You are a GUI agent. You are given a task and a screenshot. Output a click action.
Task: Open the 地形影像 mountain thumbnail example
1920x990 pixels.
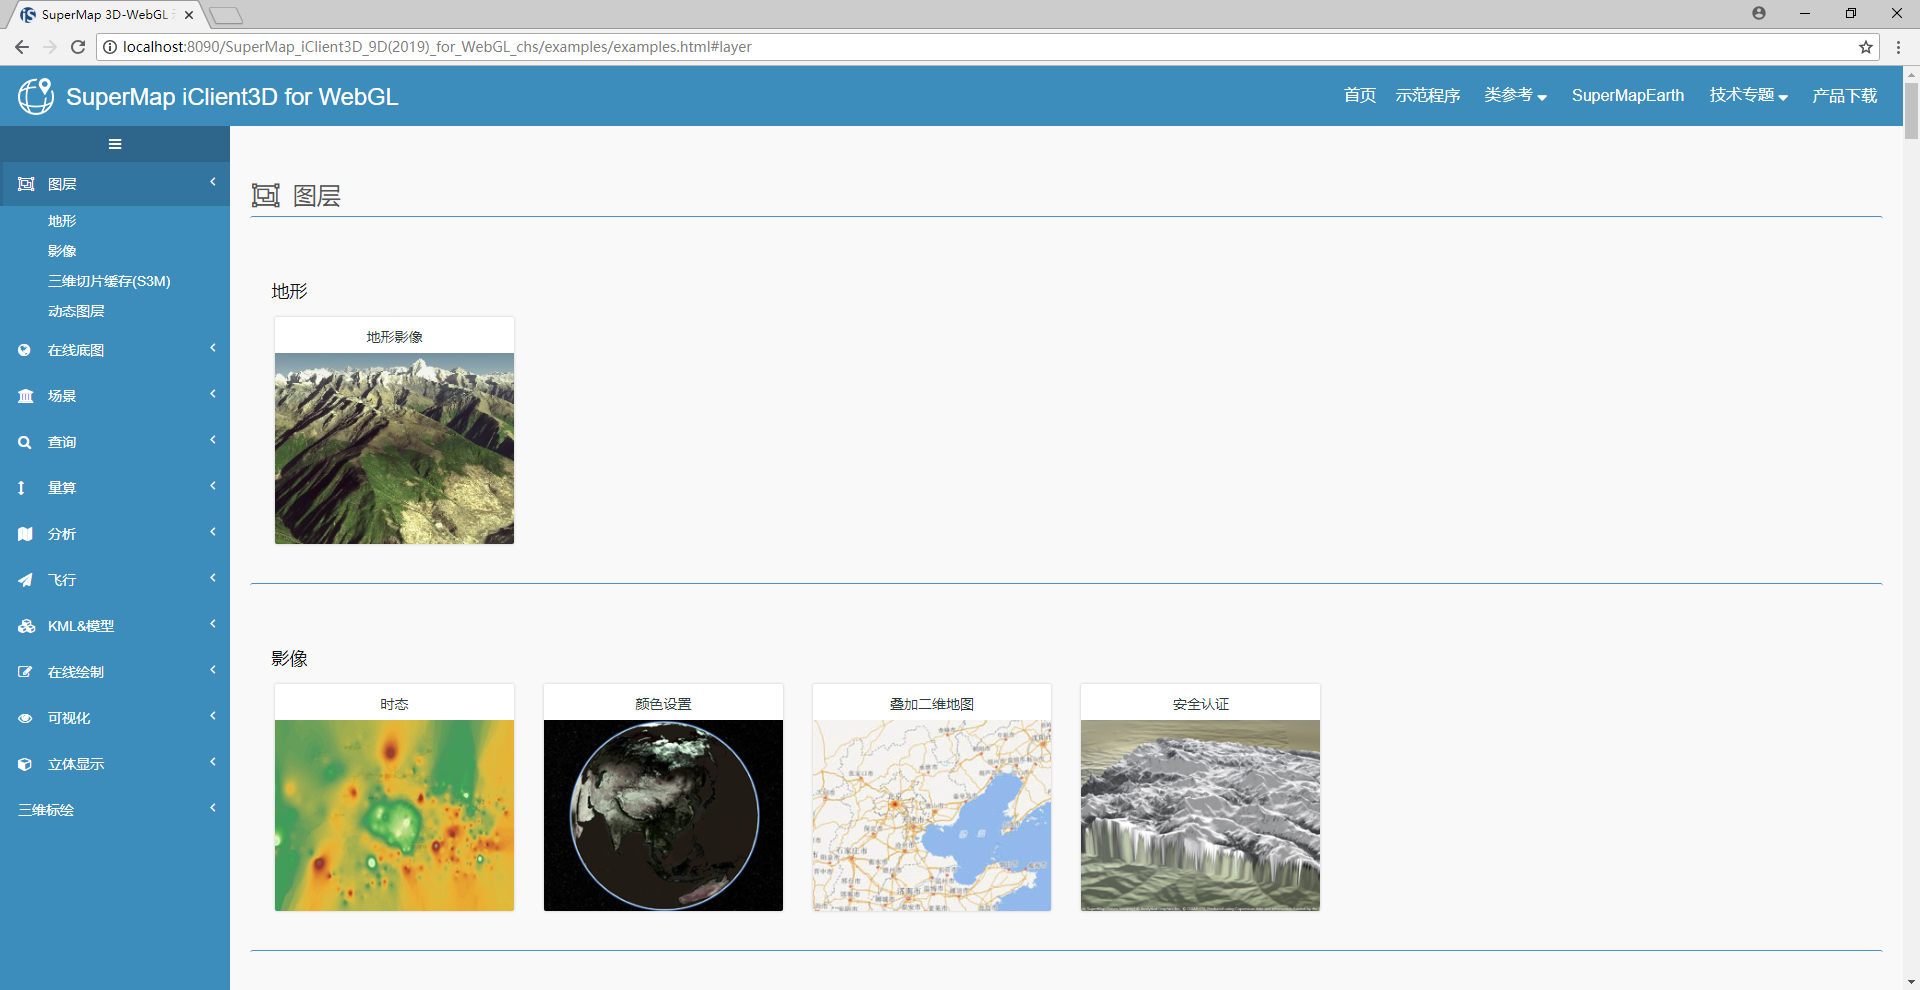coord(394,448)
